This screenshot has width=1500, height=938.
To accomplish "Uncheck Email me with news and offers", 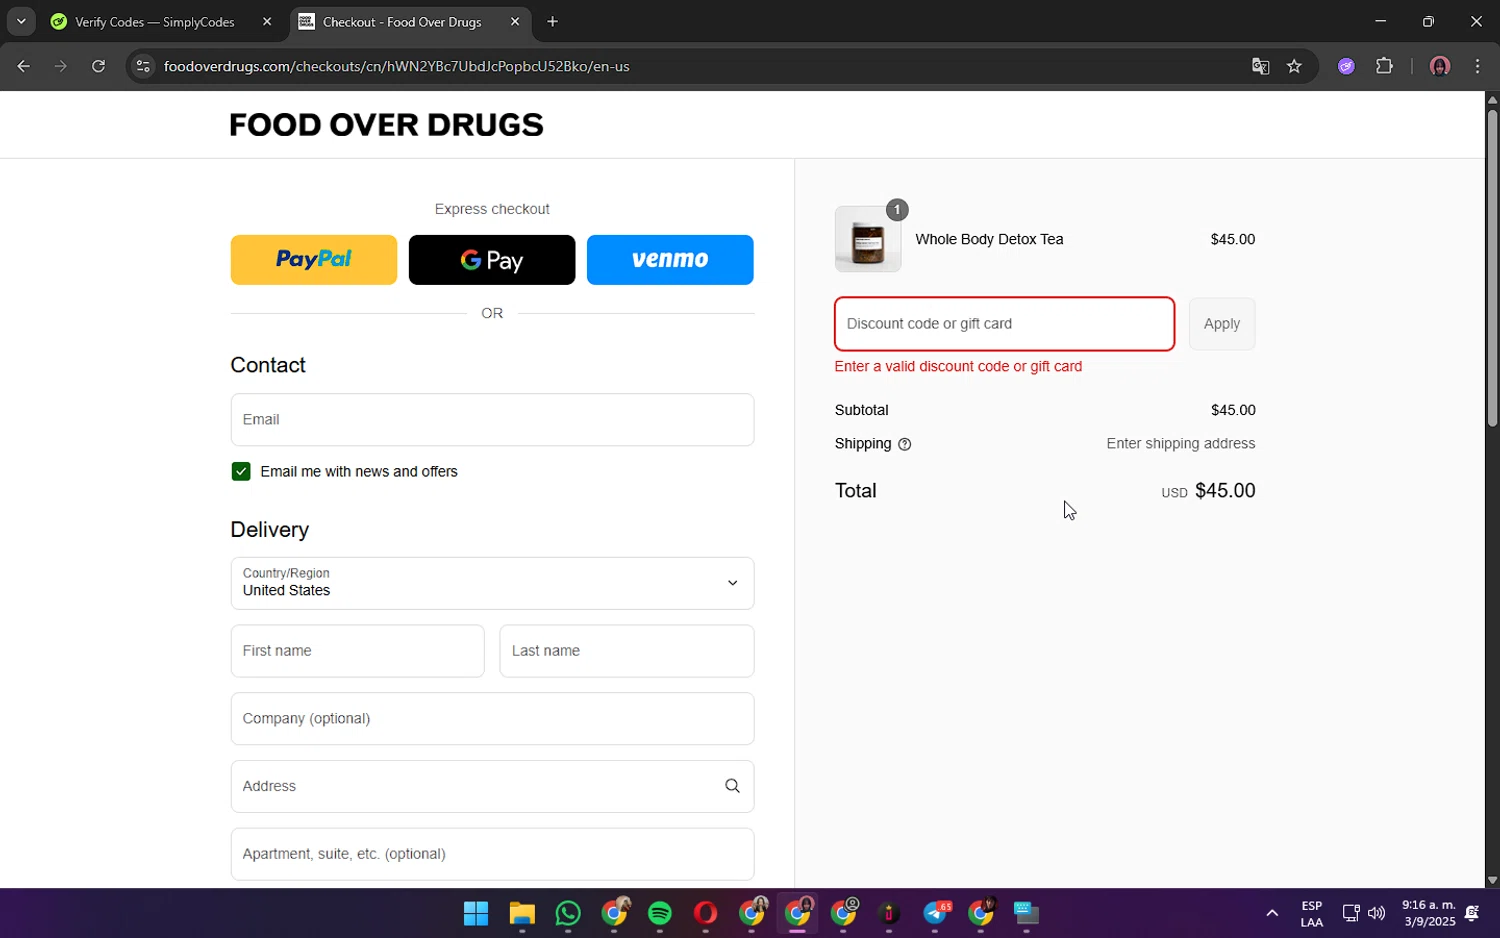I will 241,472.
